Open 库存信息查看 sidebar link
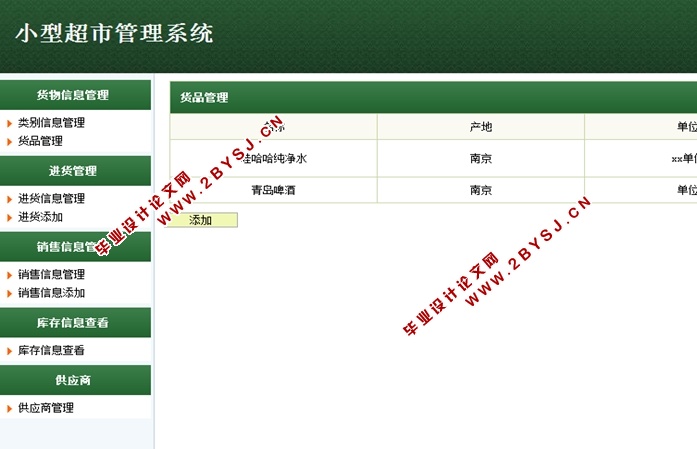Image resolution: width=697 pixels, height=449 pixels. click(51, 350)
